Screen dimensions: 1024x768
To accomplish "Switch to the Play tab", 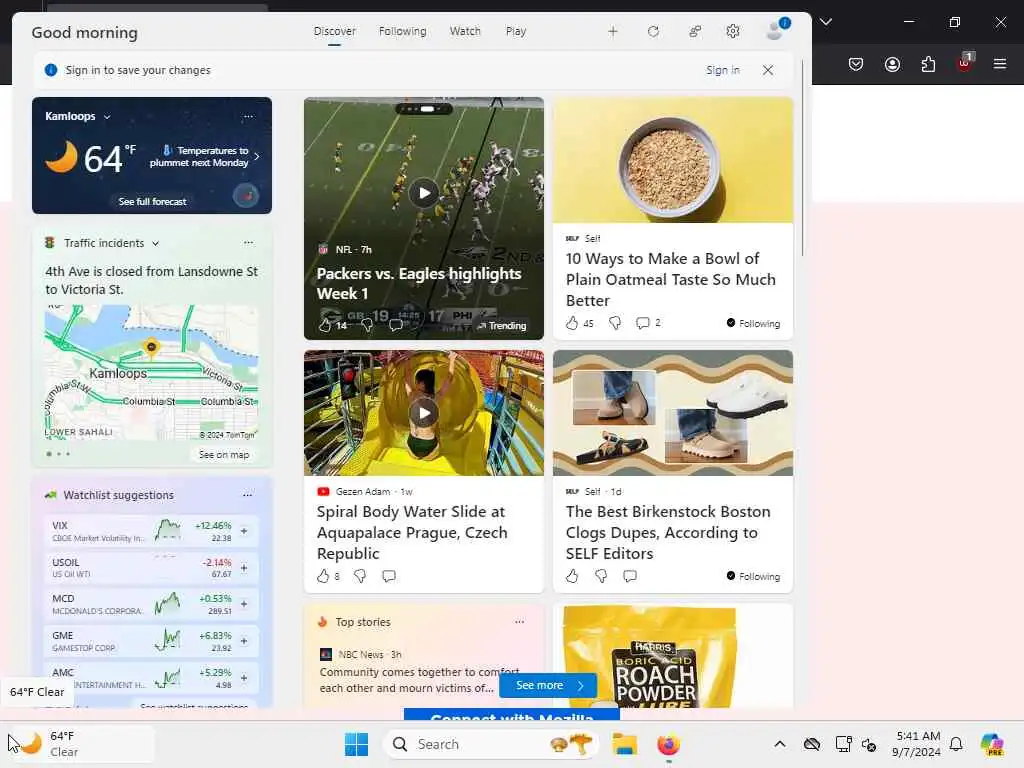I will click(x=515, y=31).
